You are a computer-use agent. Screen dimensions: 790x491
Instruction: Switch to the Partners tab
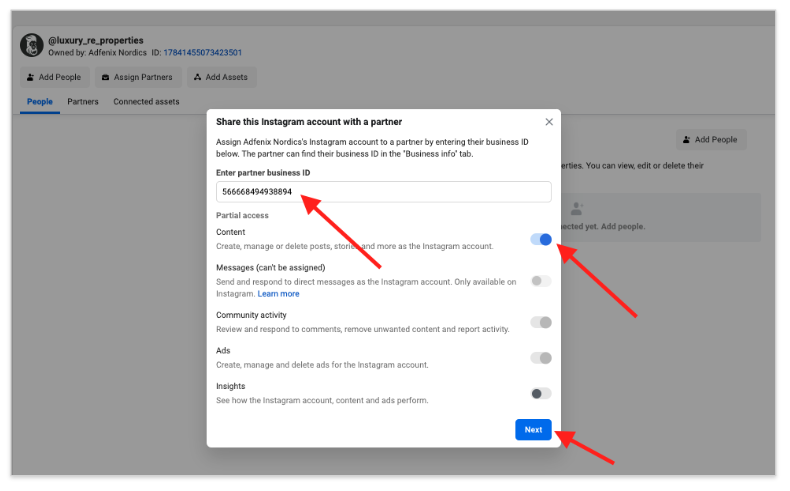[x=83, y=102]
